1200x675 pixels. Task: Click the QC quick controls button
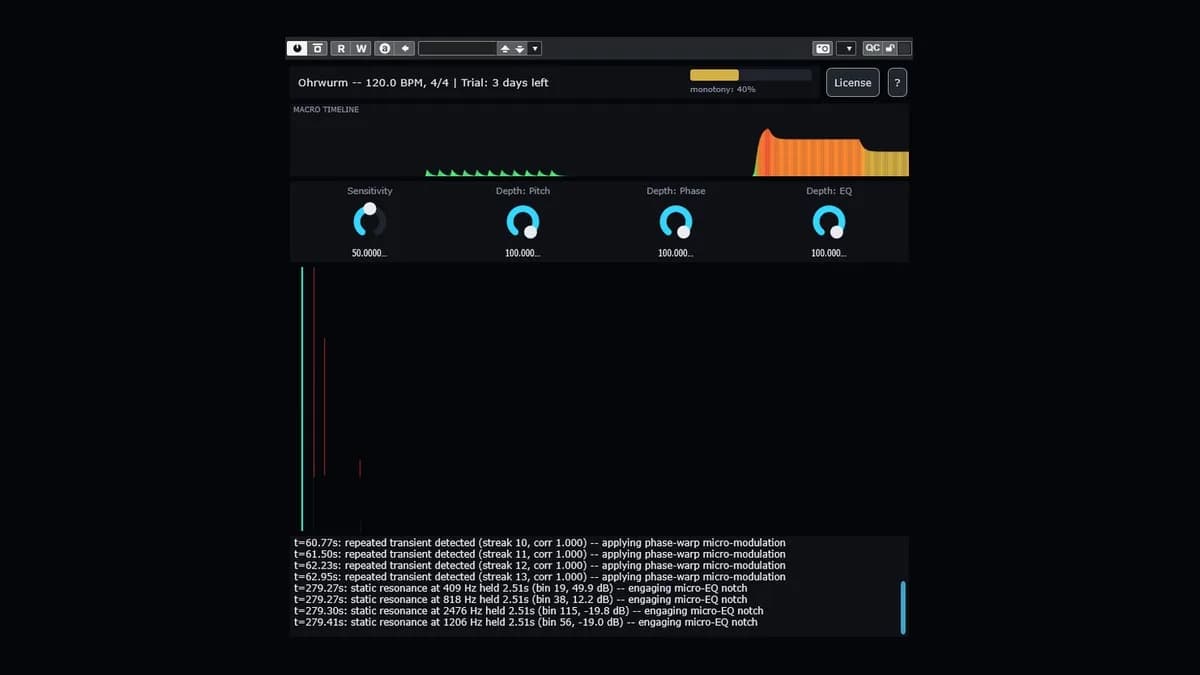point(872,48)
